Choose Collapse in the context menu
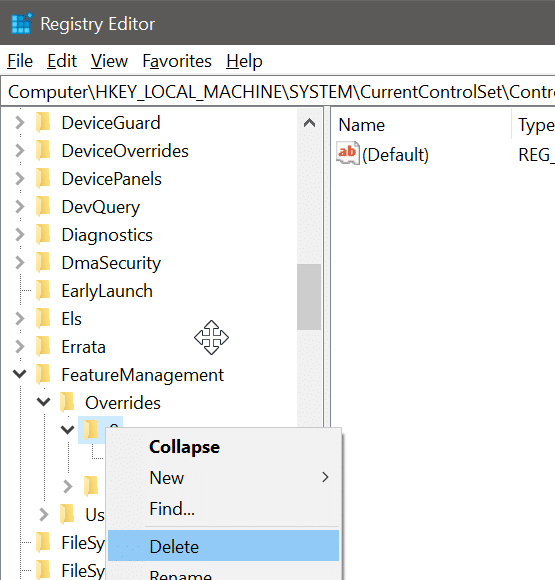The width and height of the screenshot is (555, 580). coord(223,447)
